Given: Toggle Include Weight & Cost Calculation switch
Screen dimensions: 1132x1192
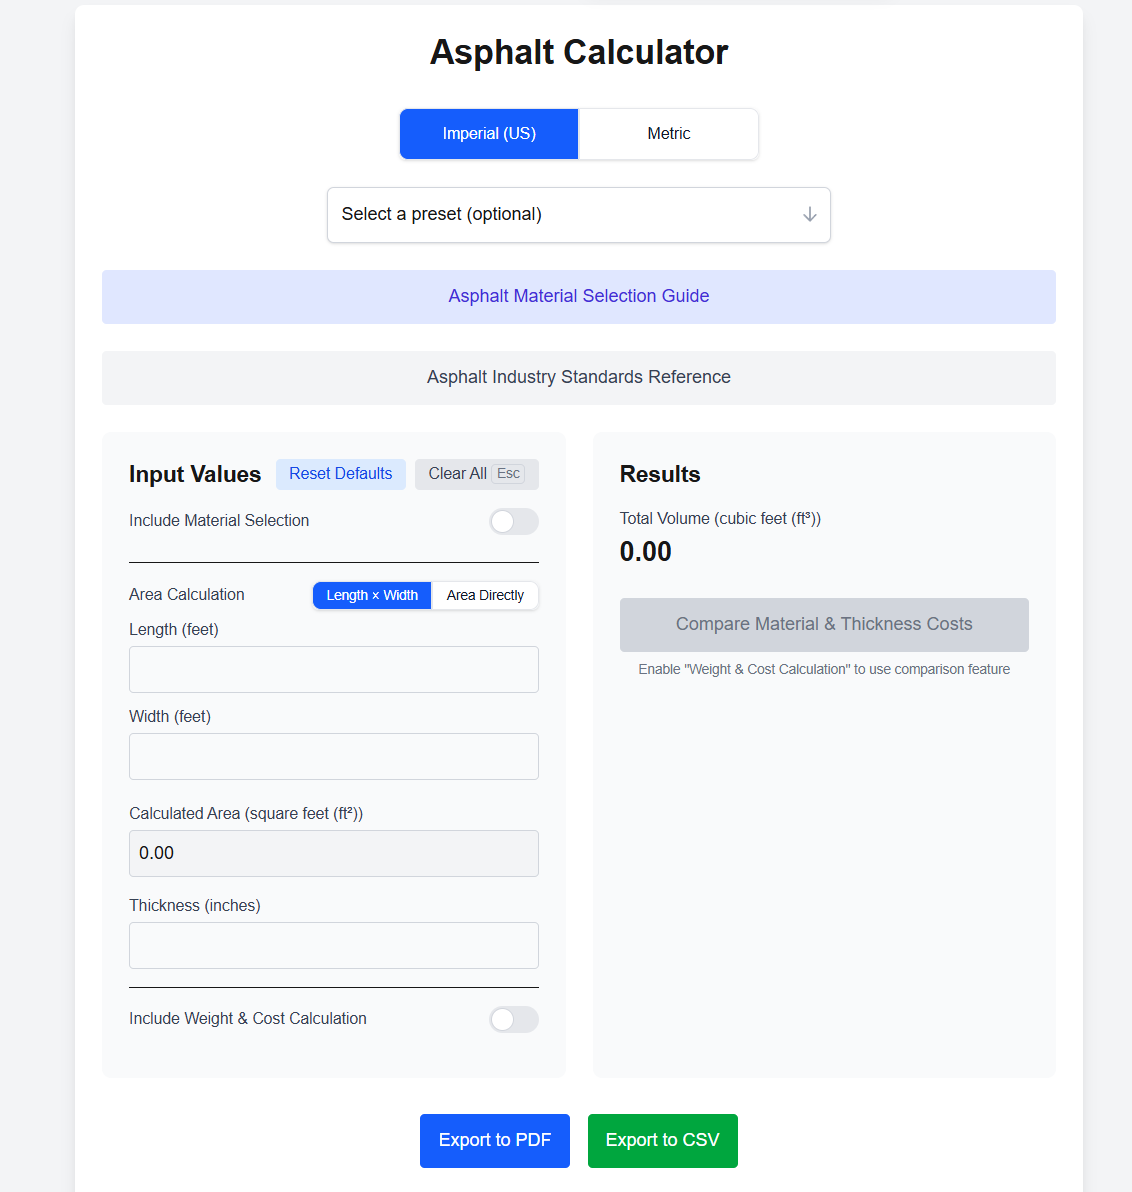Looking at the screenshot, I should (x=514, y=1019).
